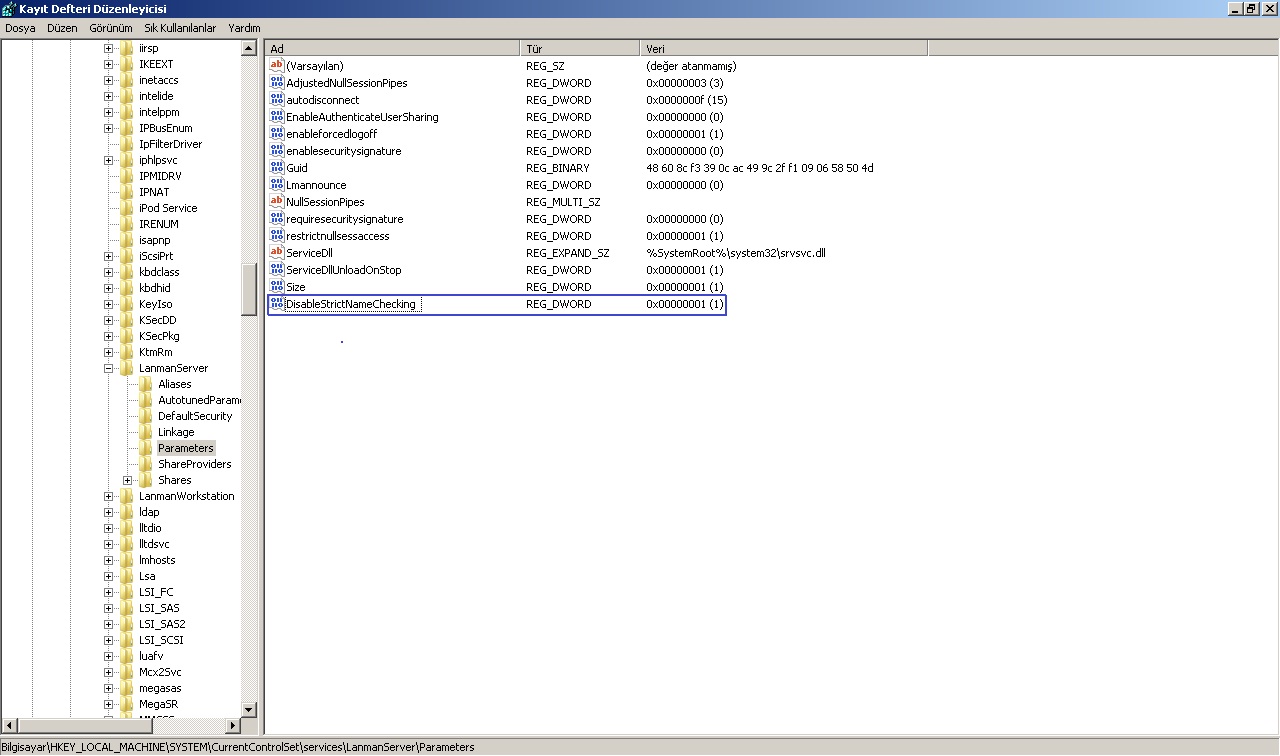Open the Dosya menu
The image size is (1280, 756).
pyautogui.click(x=20, y=28)
